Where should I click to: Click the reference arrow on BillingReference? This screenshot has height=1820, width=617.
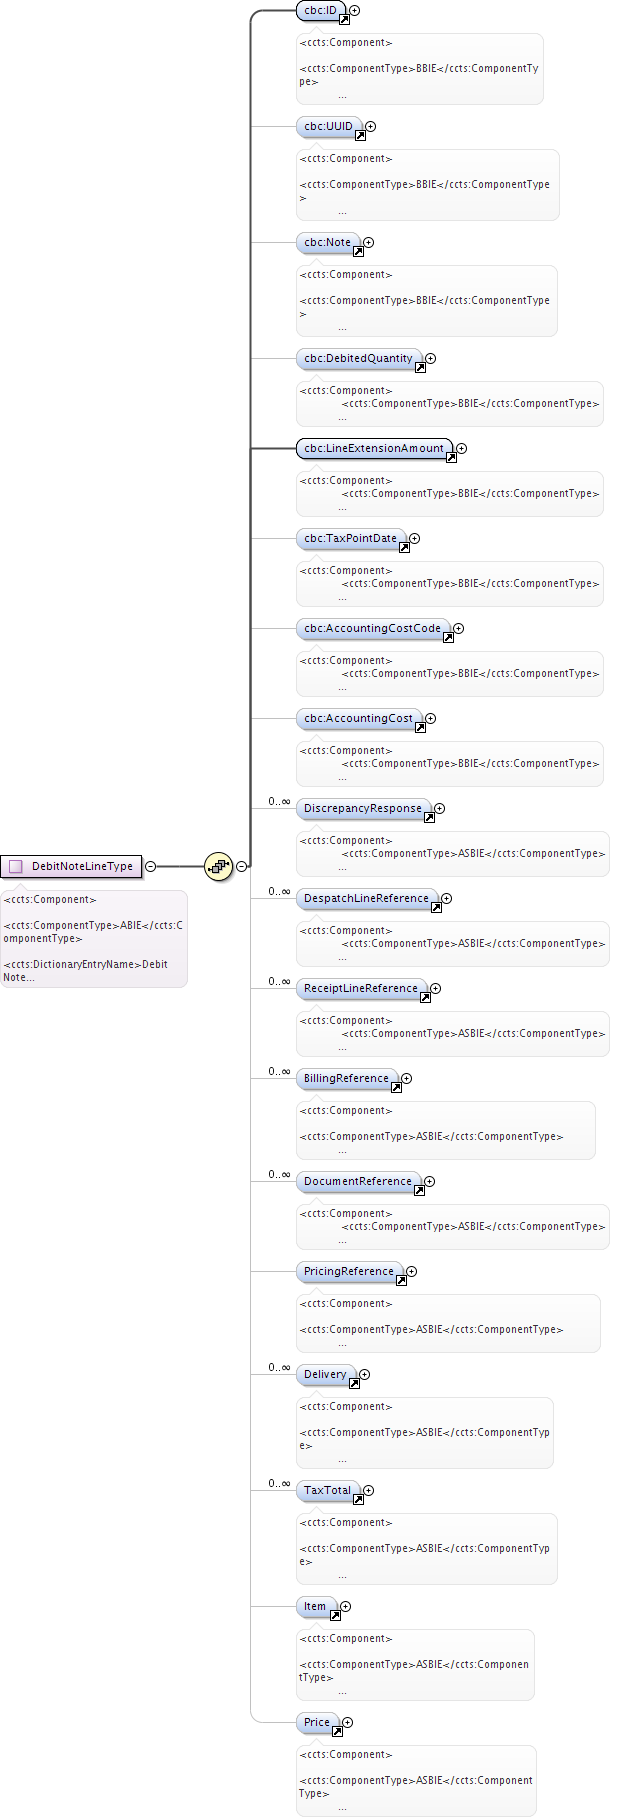pos(396,1087)
